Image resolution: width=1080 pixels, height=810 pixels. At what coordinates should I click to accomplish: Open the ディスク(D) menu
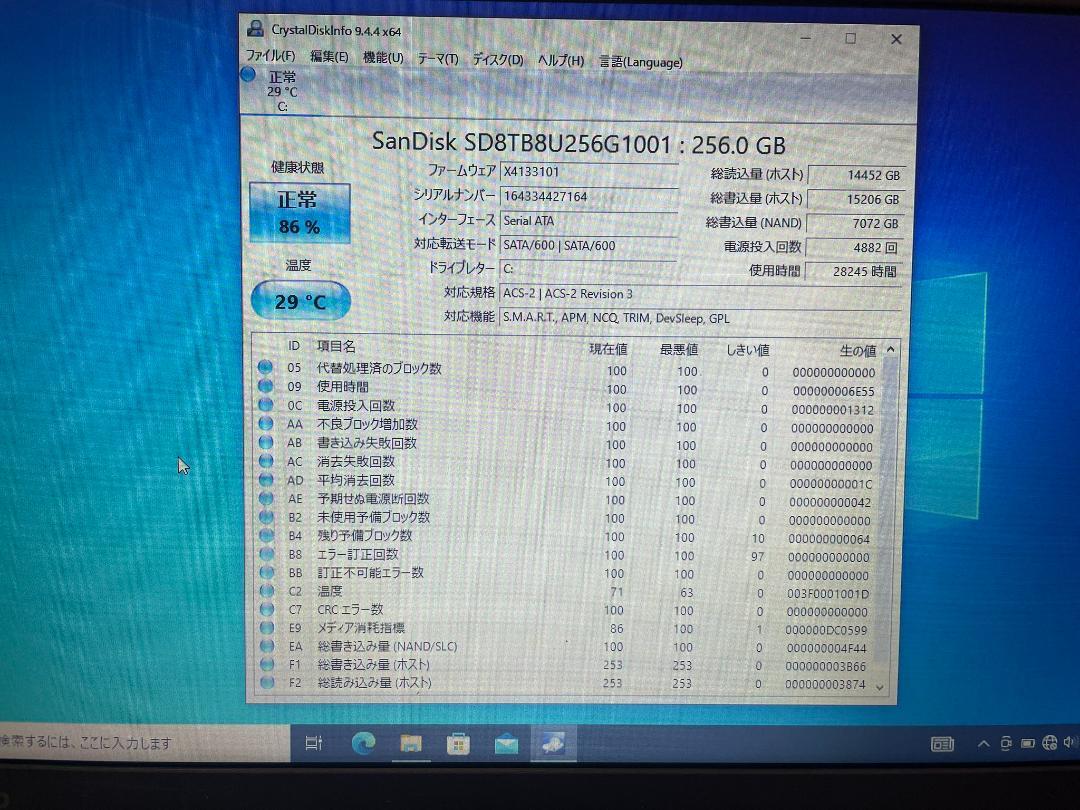click(x=497, y=60)
